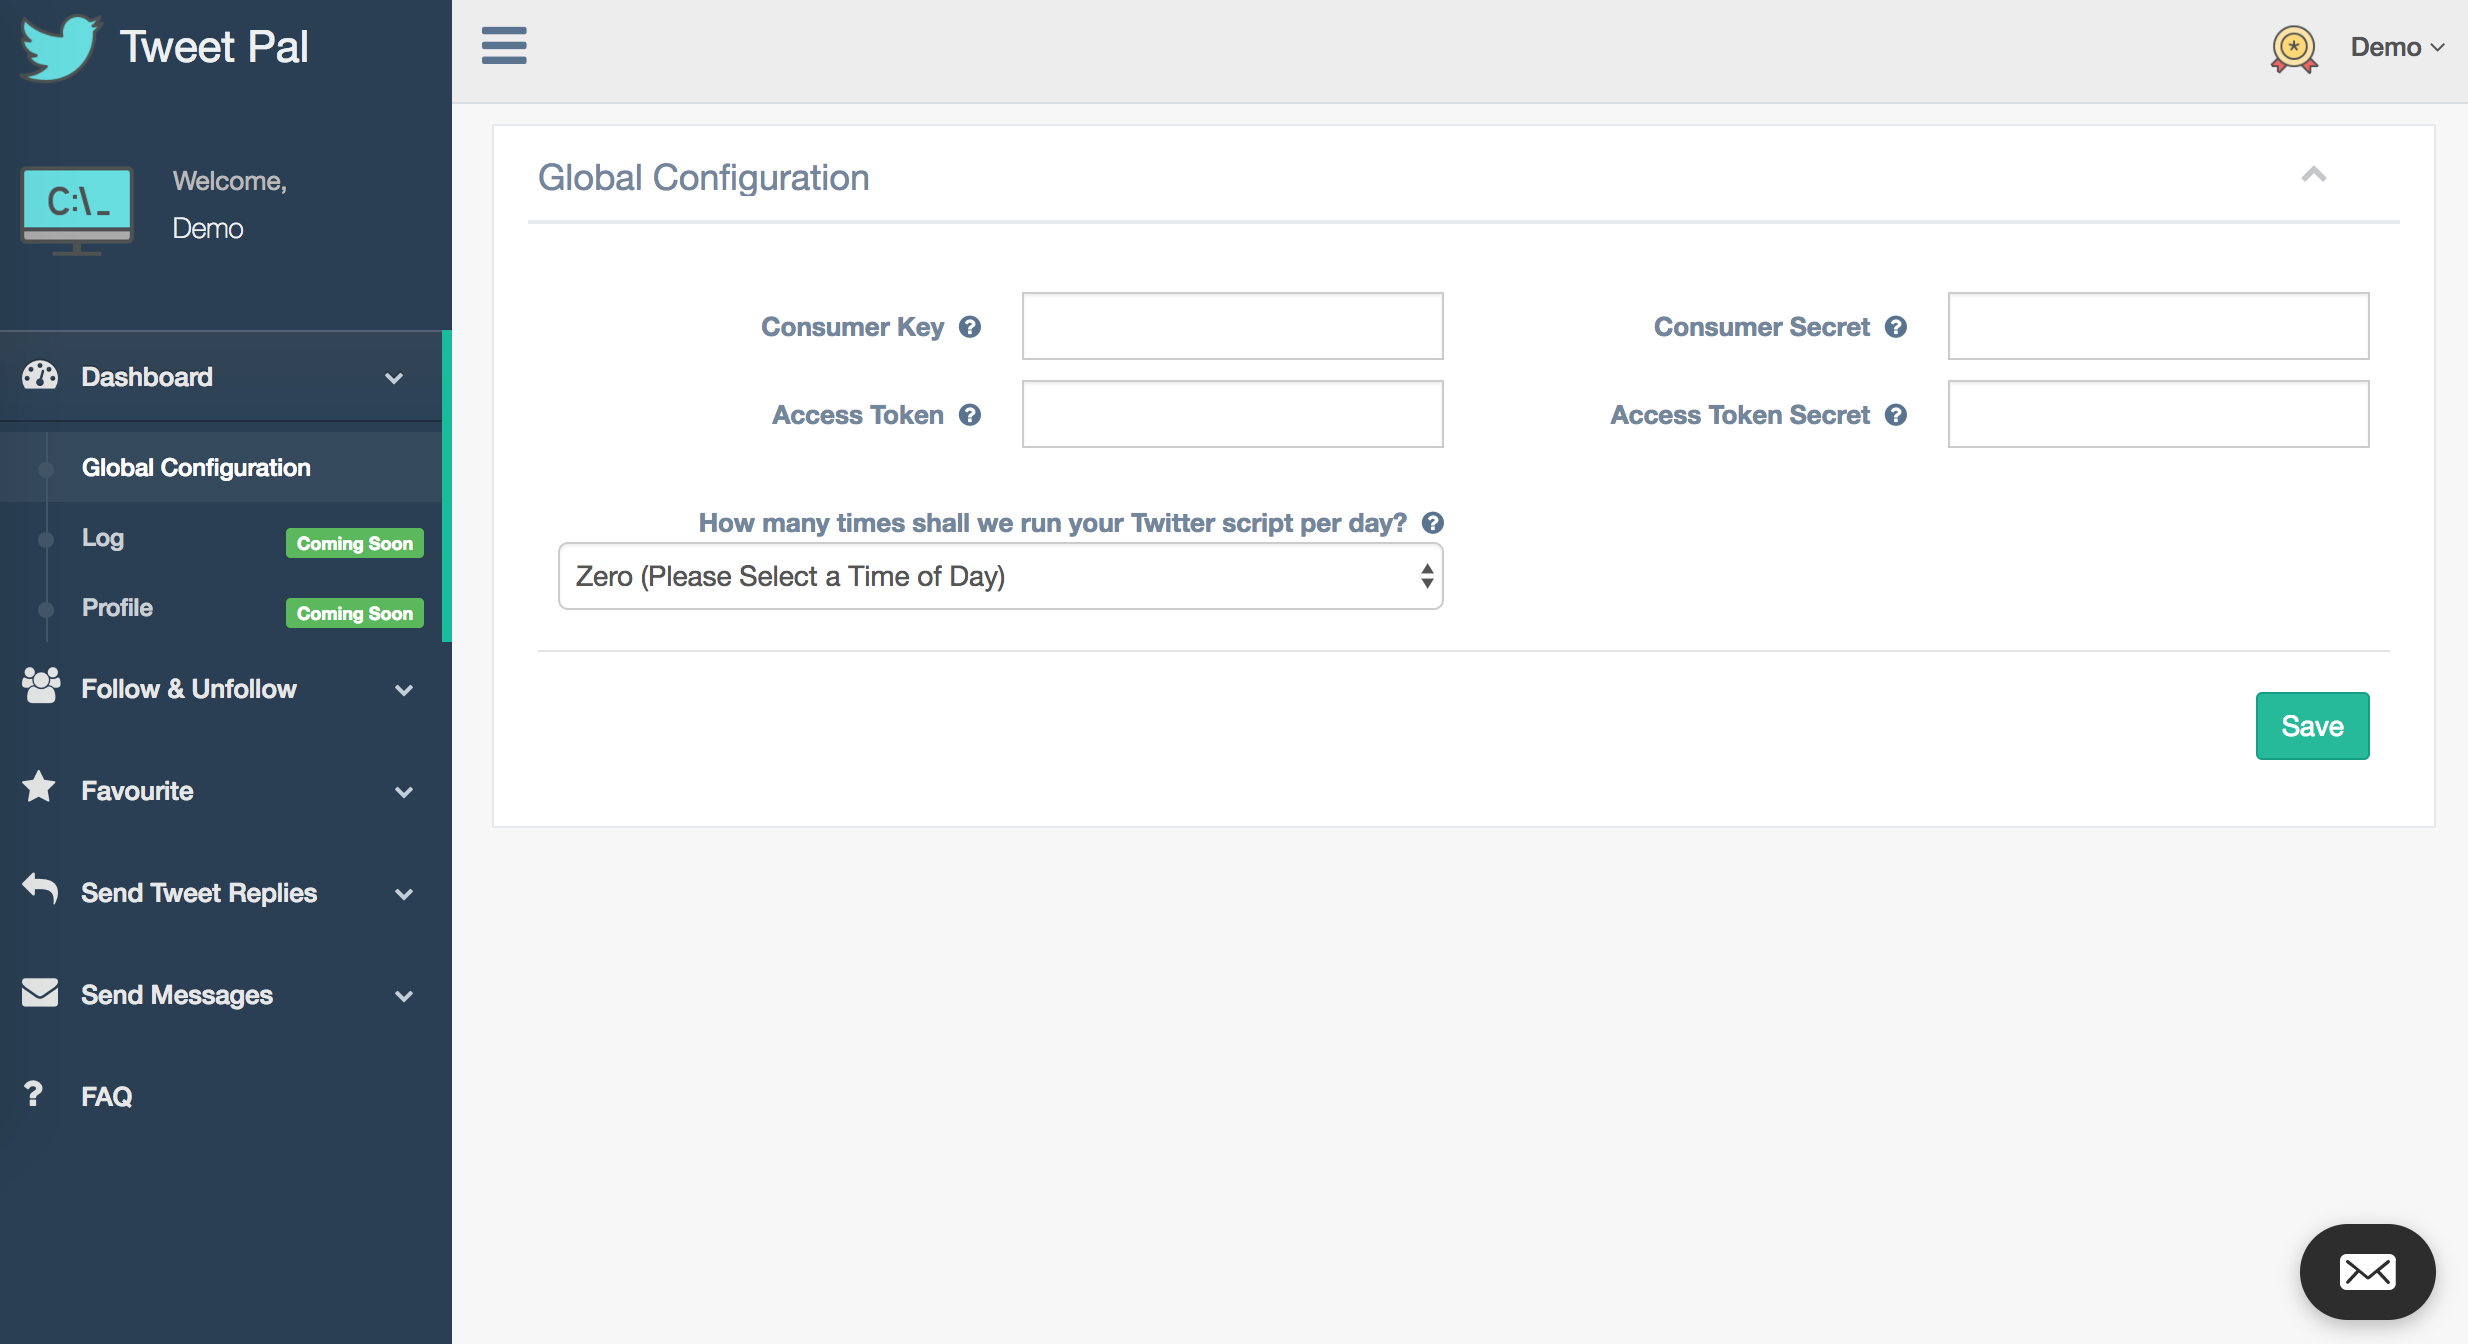Click the Save button

coord(2312,726)
